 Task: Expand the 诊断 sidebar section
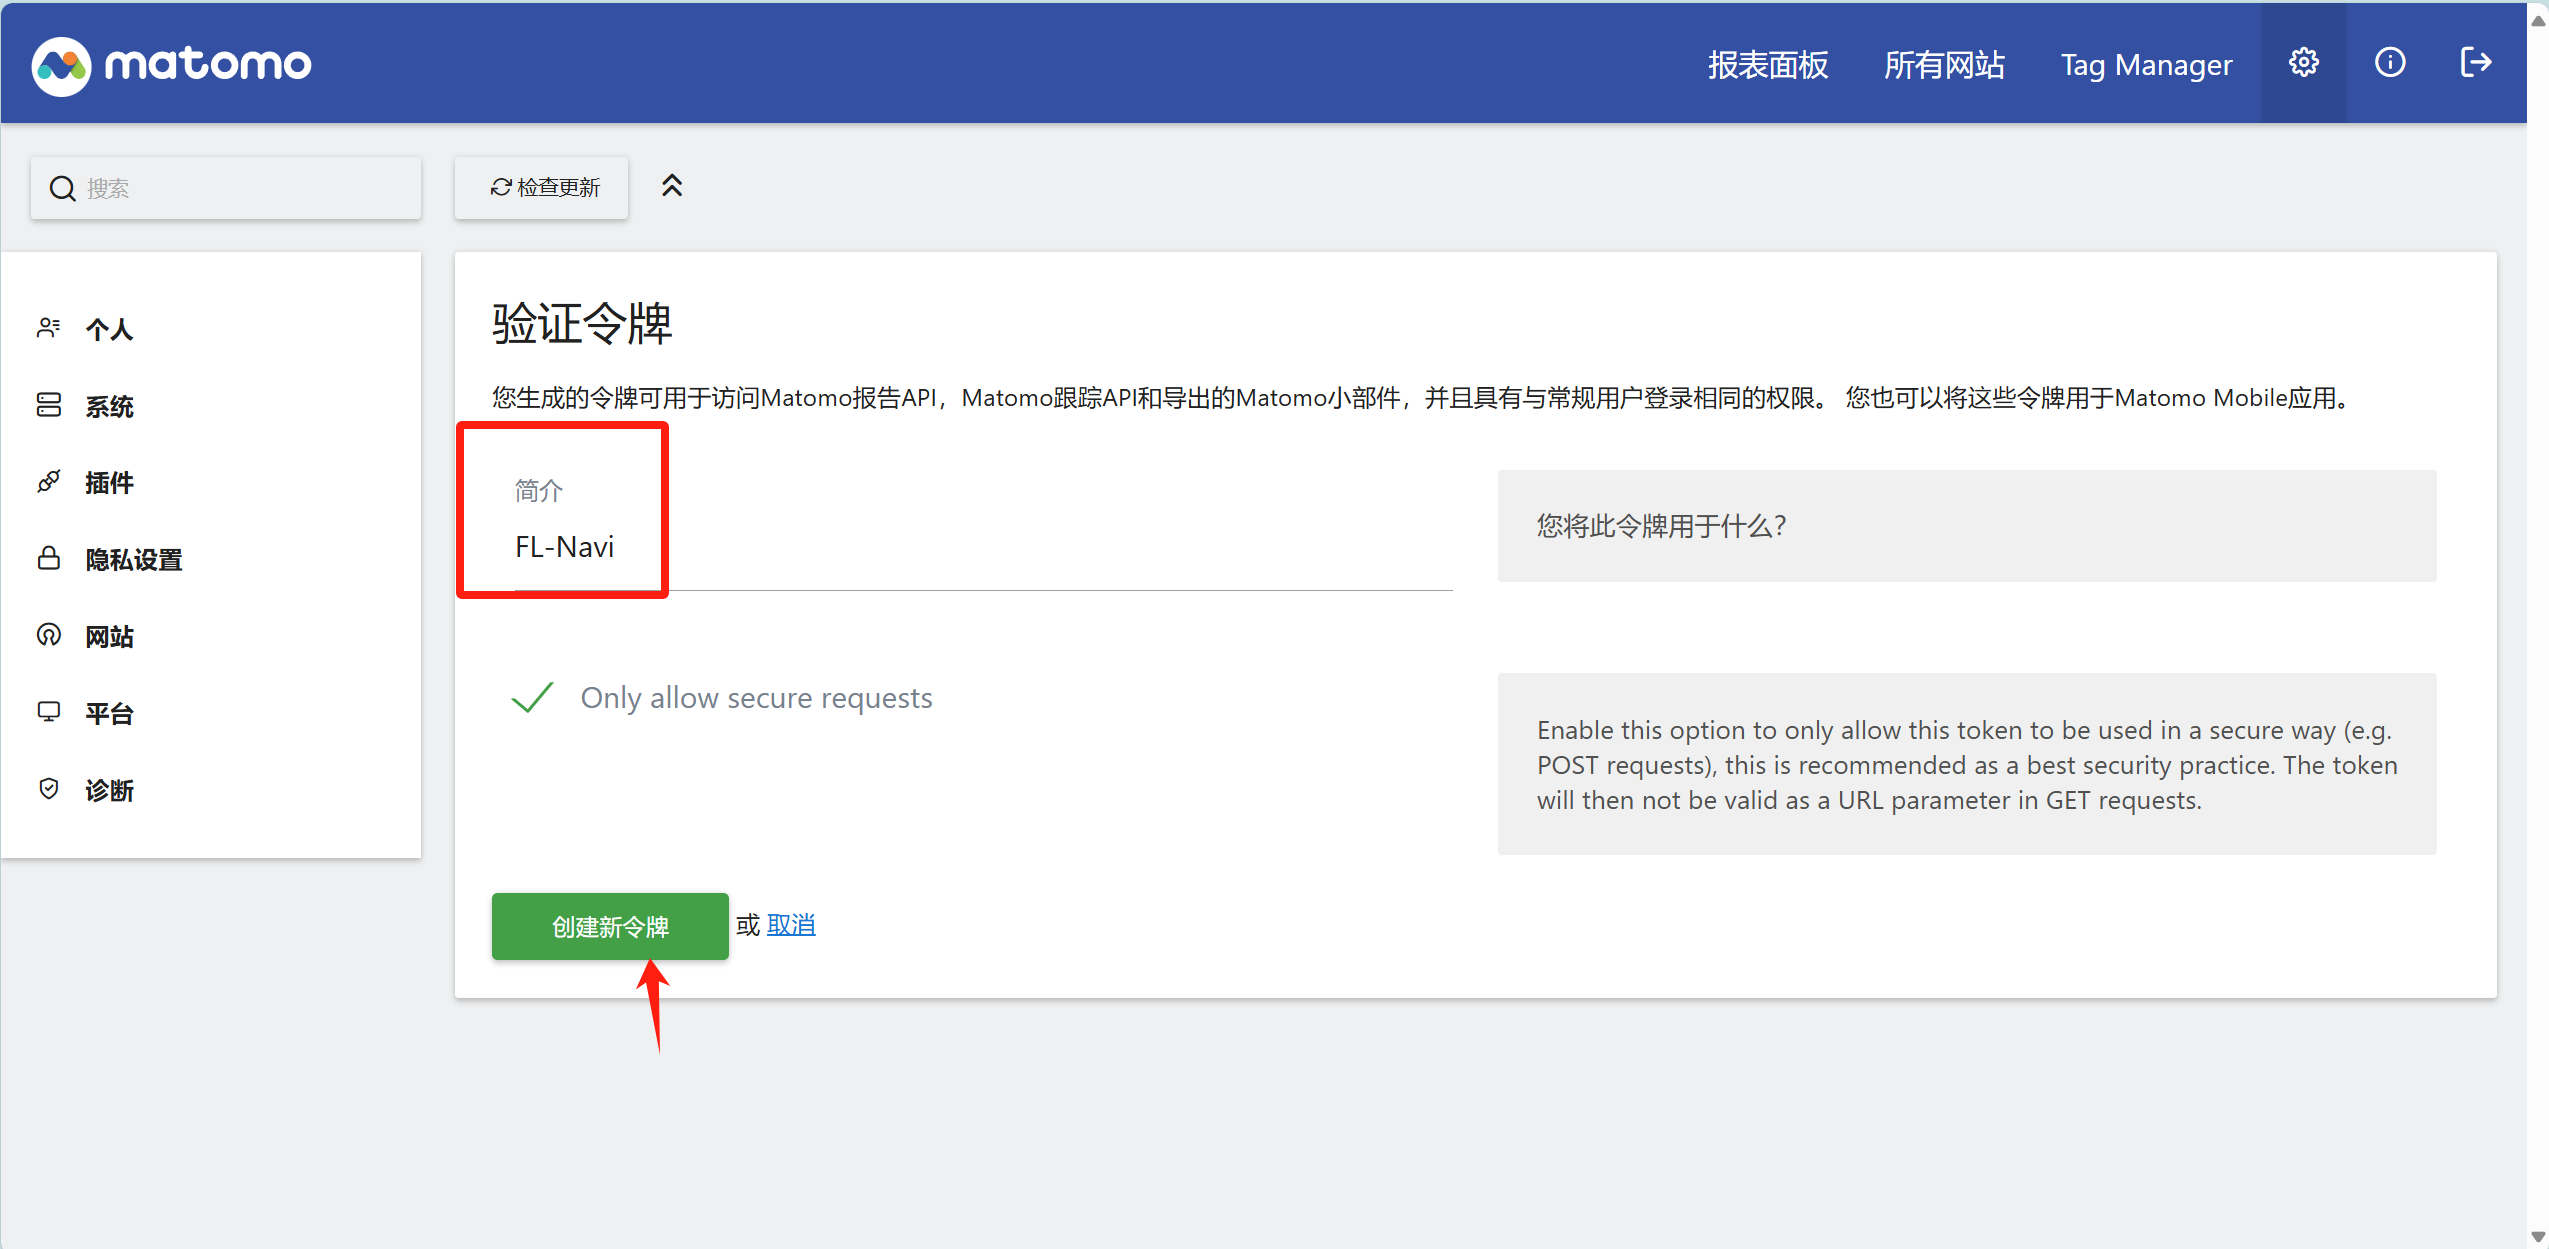109,790
